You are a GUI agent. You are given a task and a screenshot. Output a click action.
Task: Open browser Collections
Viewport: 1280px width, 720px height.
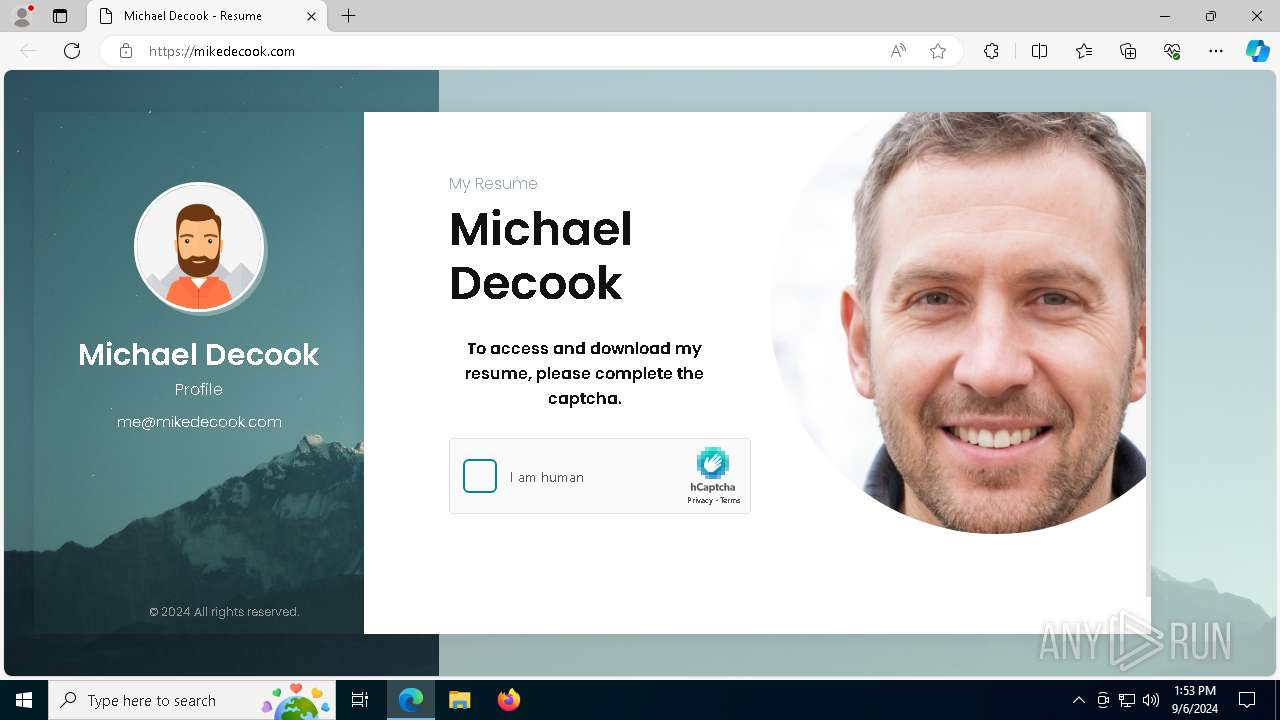coord(1128,51)
